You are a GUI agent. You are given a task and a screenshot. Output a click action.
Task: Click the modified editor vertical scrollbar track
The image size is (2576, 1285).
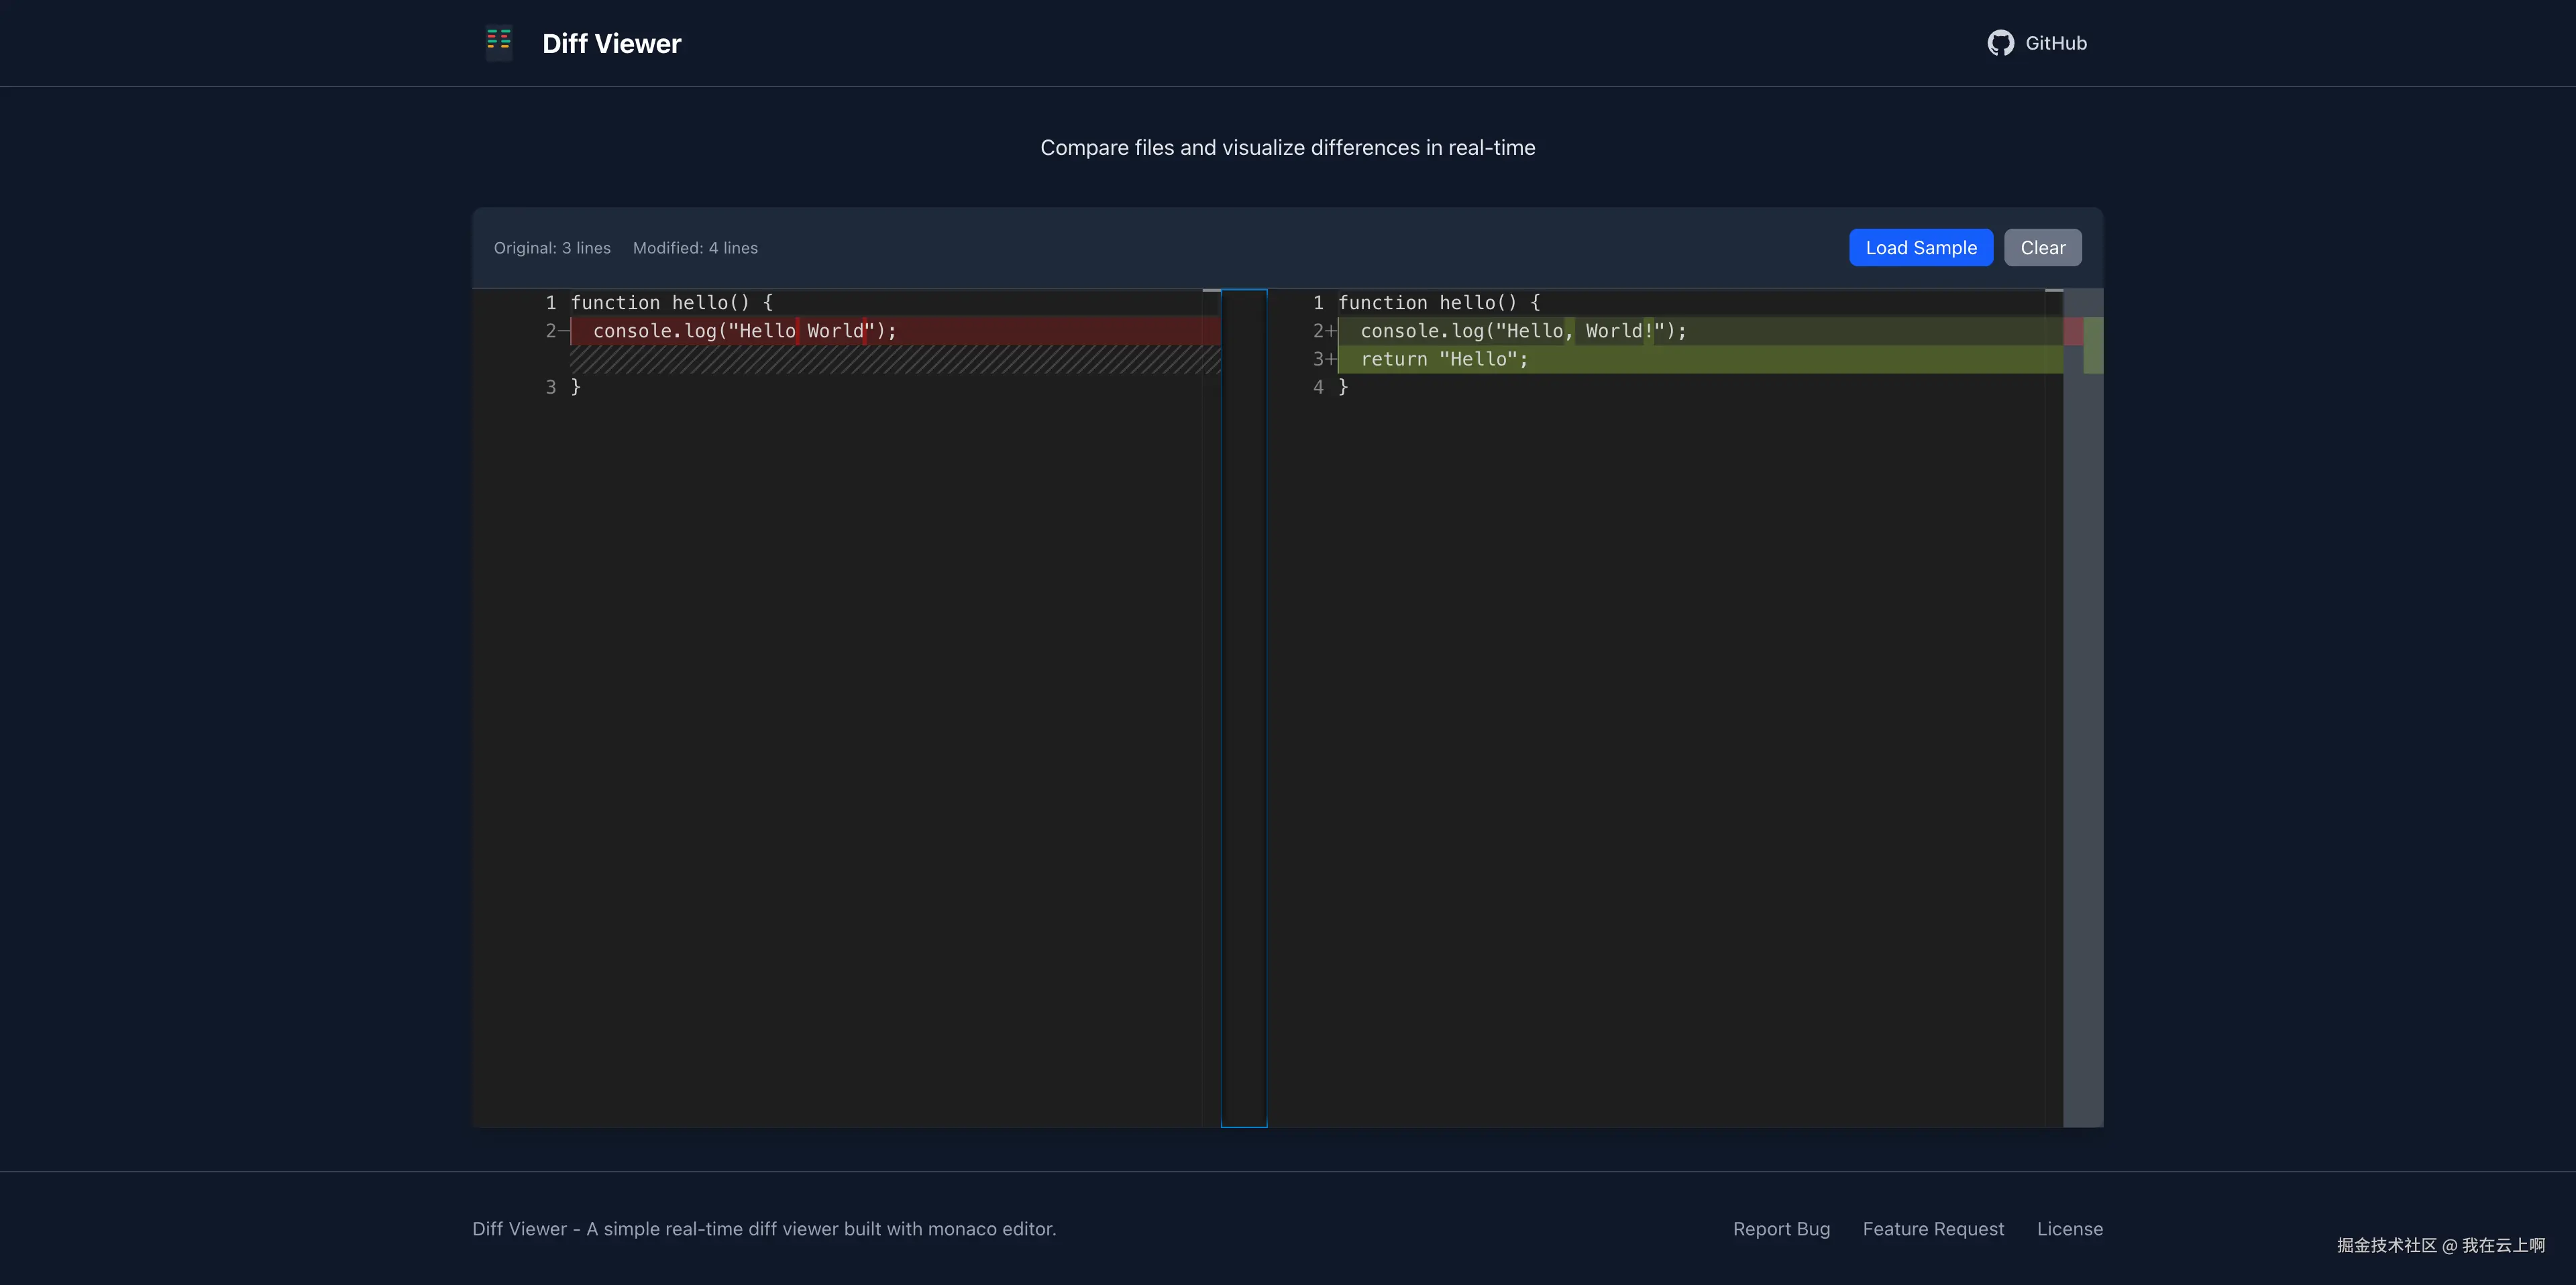pos(2054,700)
